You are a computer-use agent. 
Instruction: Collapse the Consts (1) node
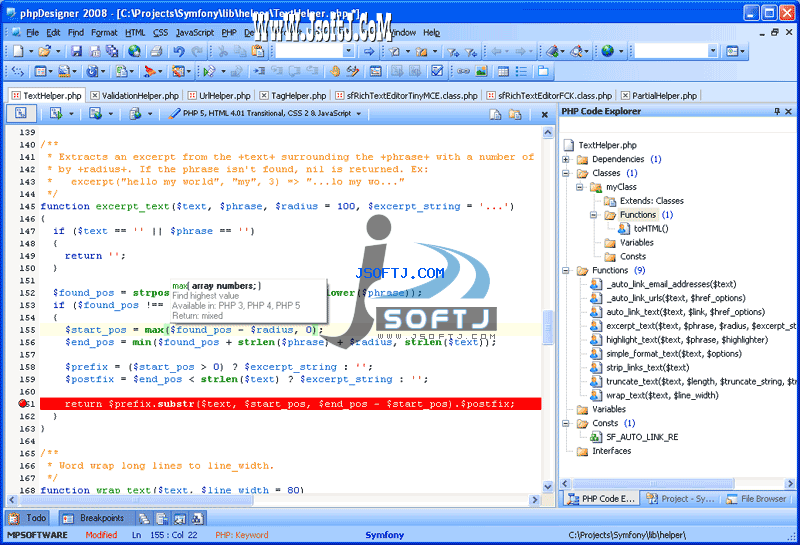click(x=566, y=423)
